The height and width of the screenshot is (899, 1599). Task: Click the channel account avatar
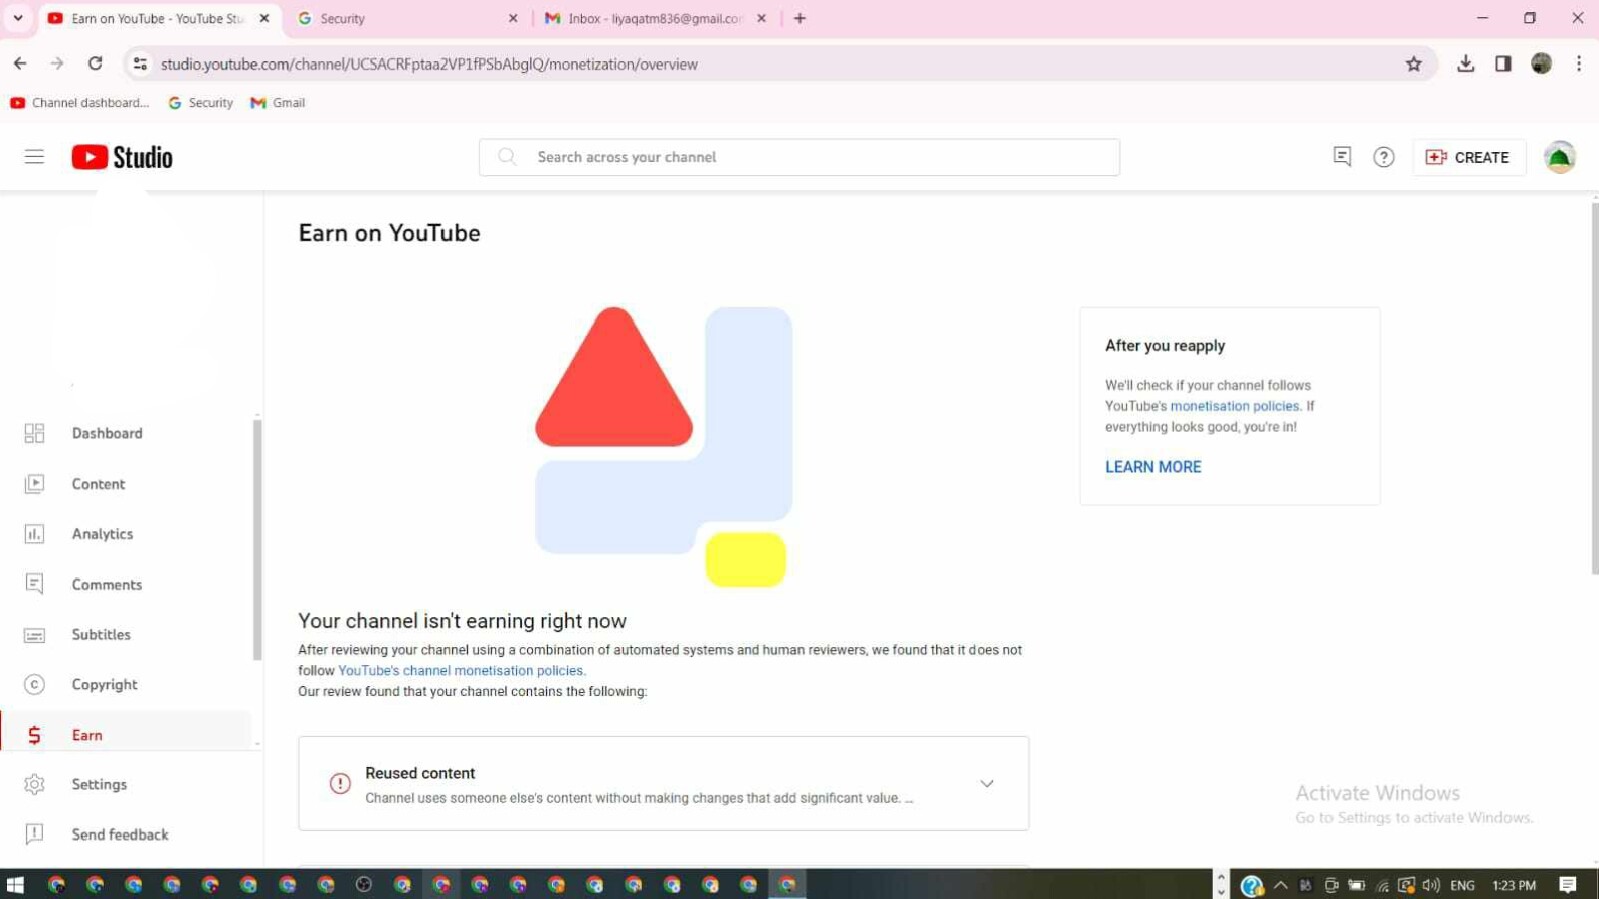[1559, 157]
